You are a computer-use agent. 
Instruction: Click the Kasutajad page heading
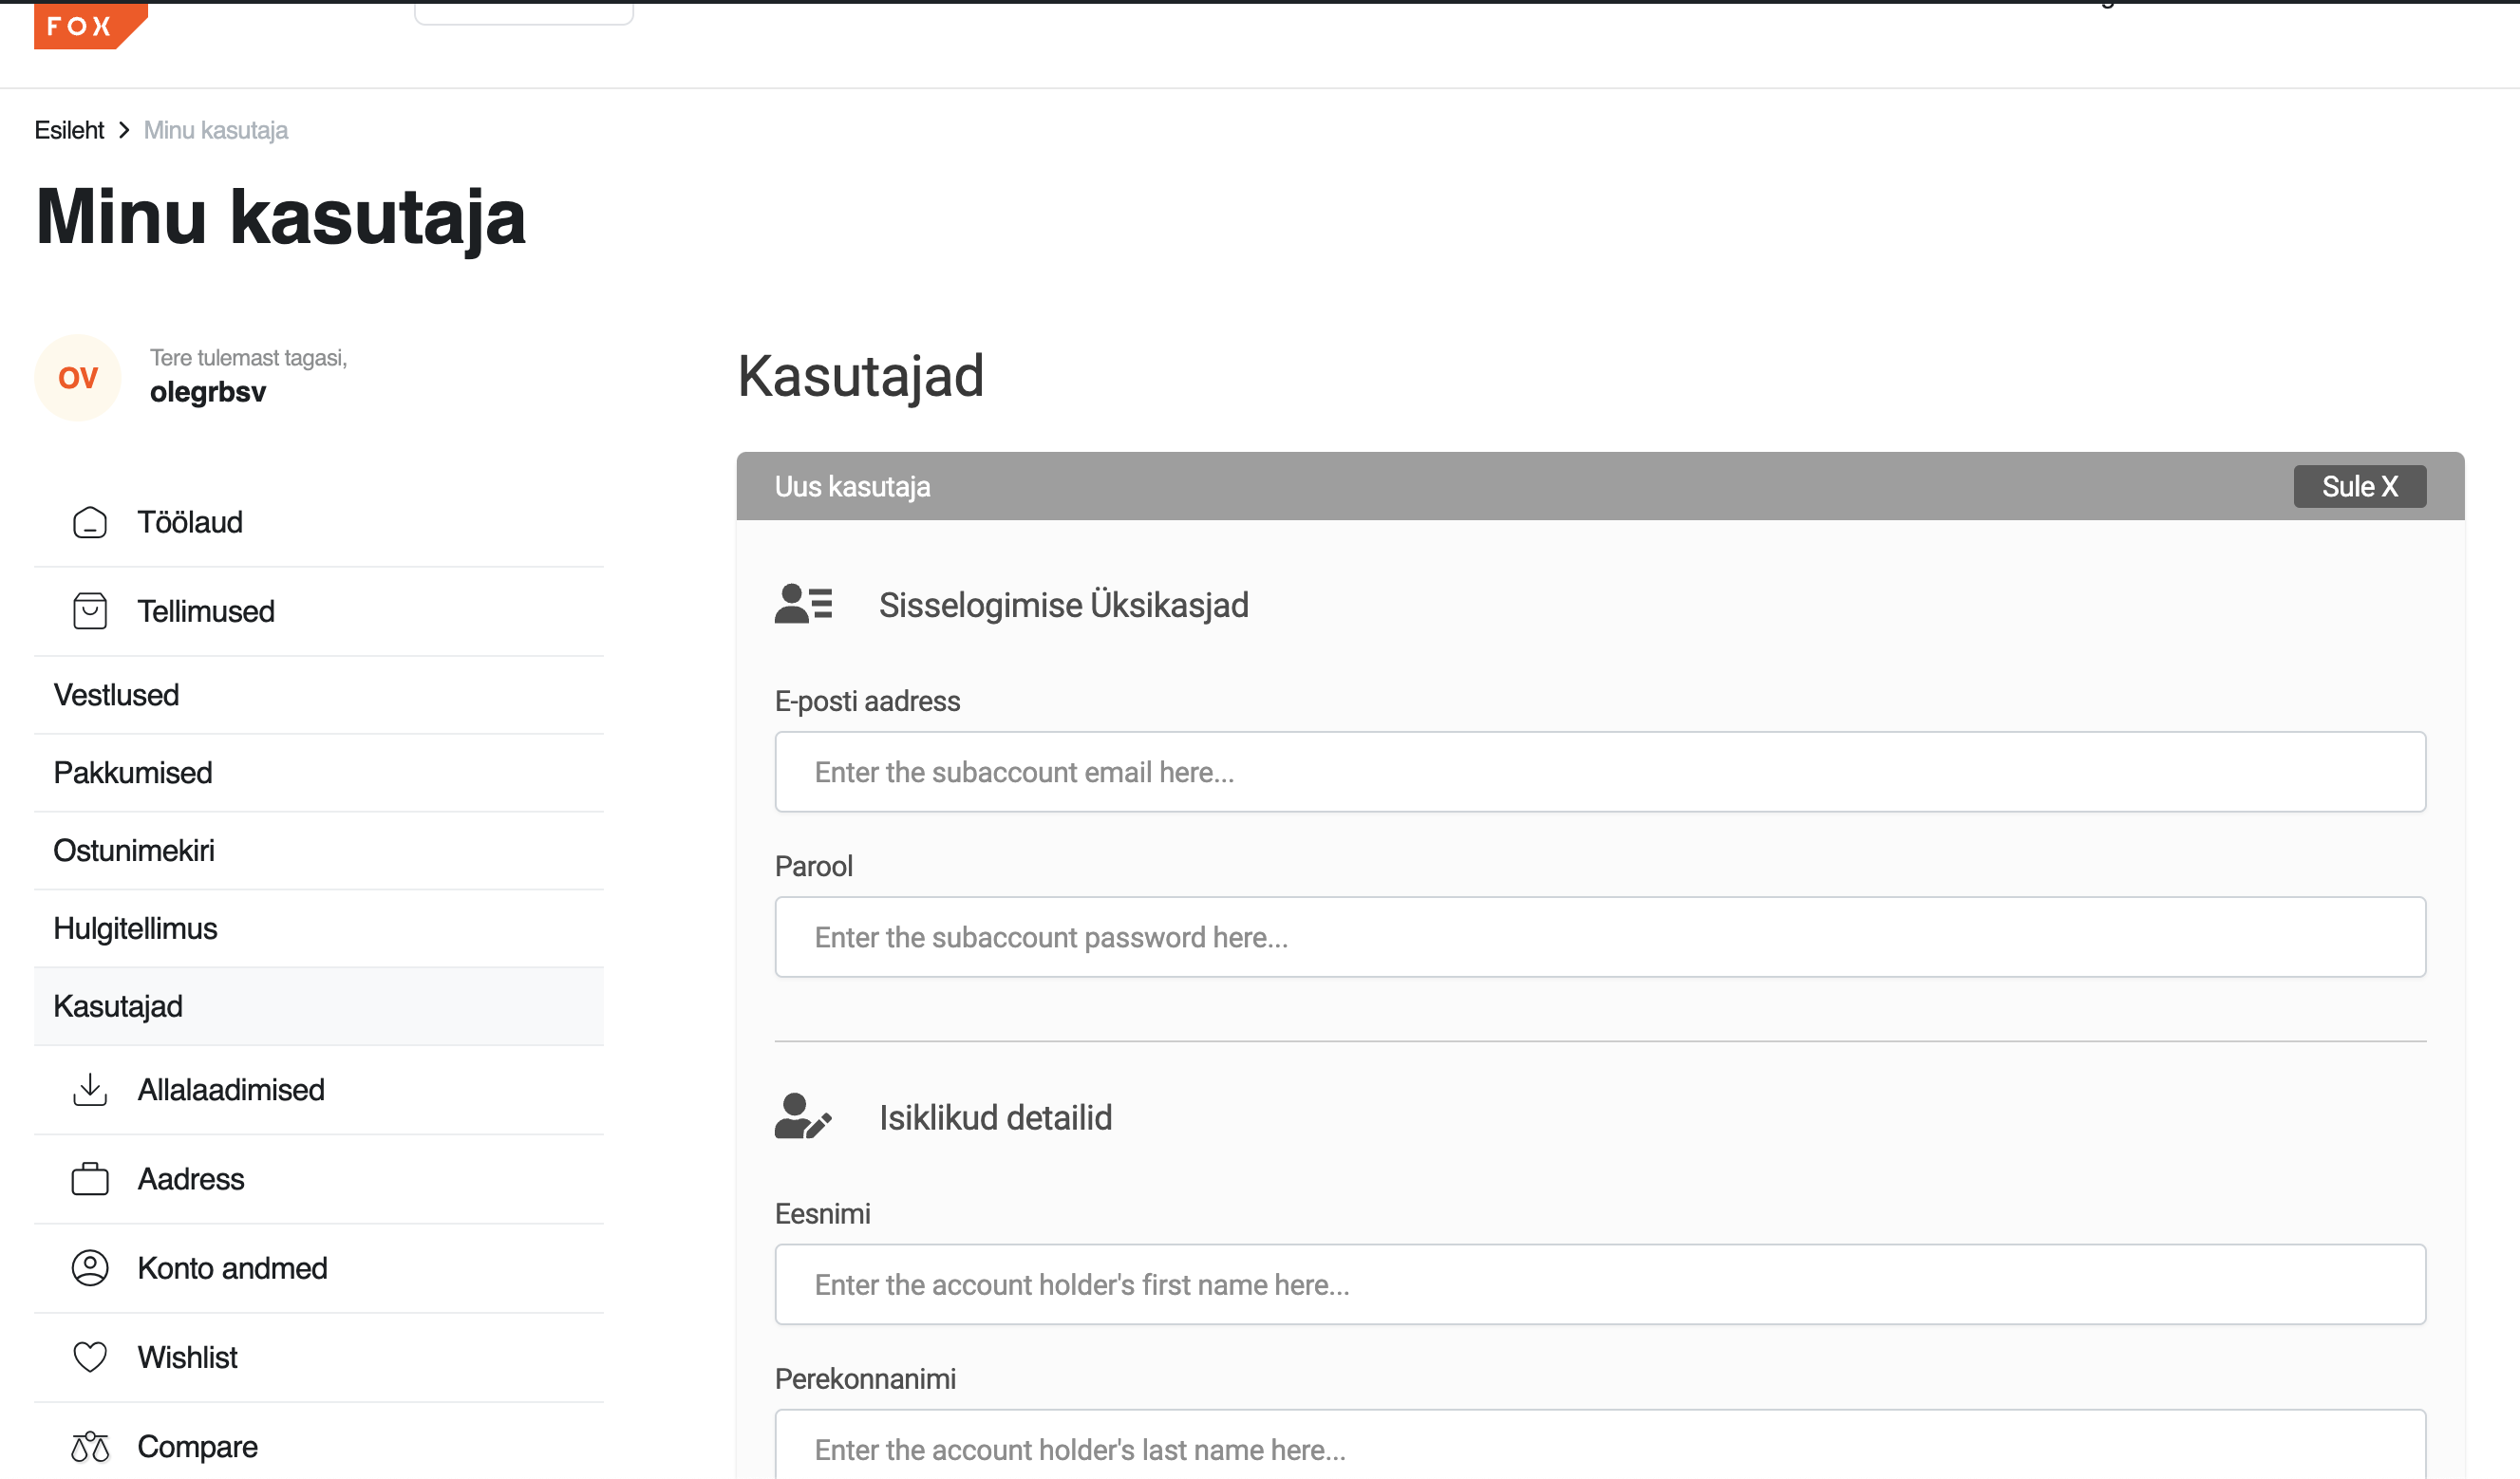tap(861, 376)
